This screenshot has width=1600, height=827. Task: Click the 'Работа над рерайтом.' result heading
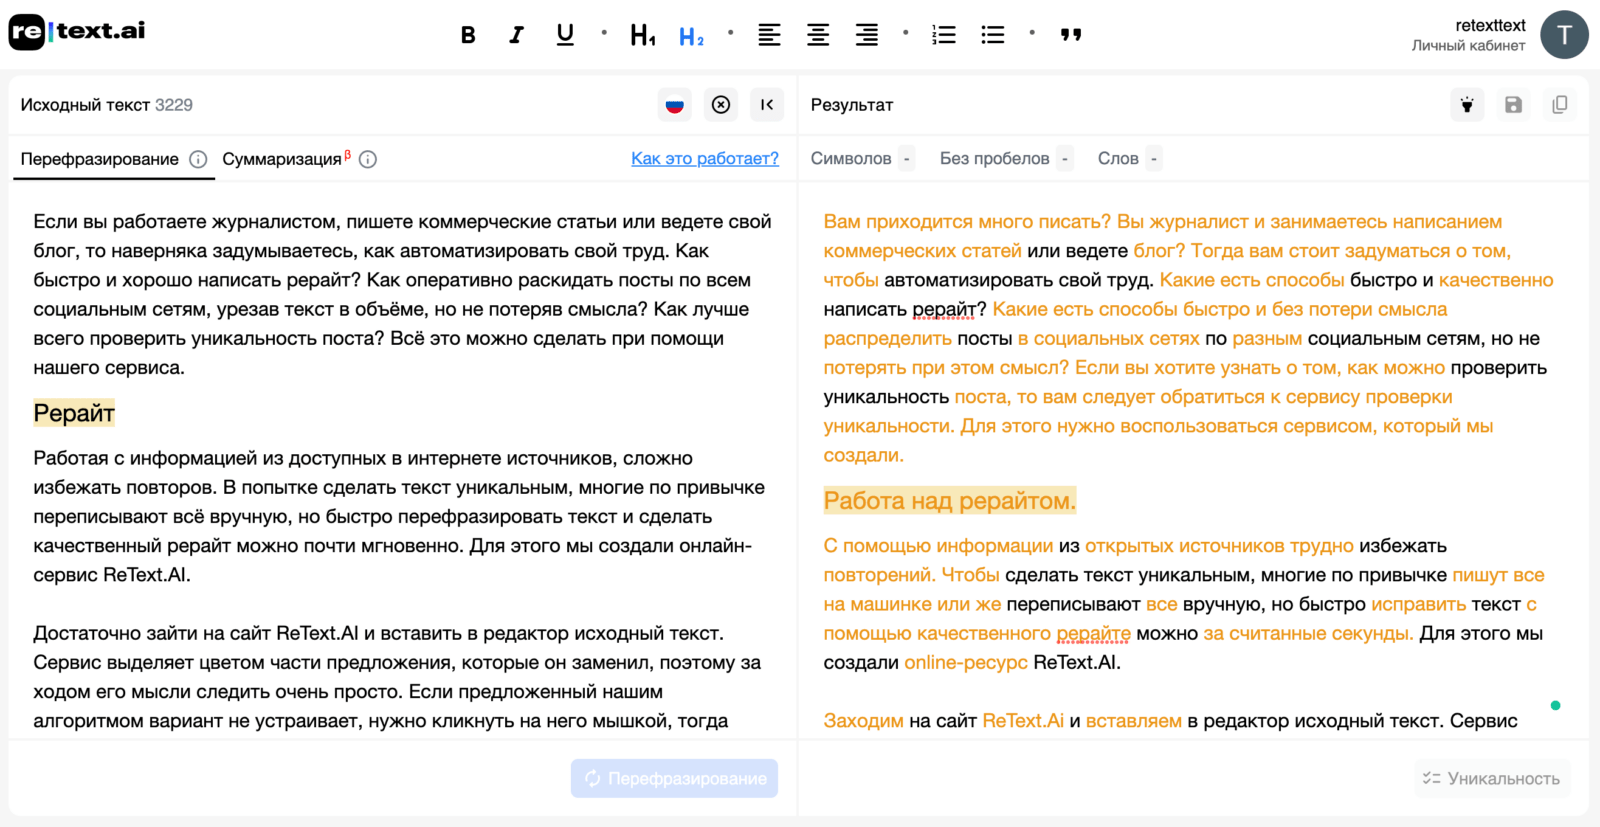949,500
